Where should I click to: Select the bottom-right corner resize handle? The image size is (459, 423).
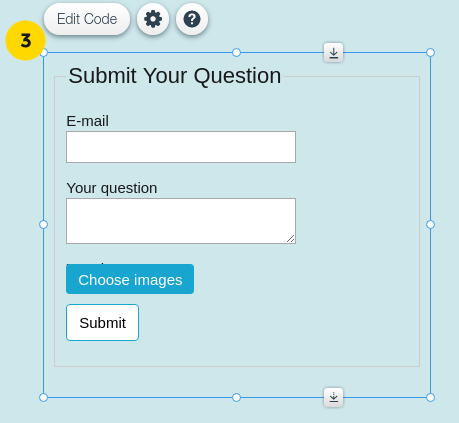[x=430, y=397]
